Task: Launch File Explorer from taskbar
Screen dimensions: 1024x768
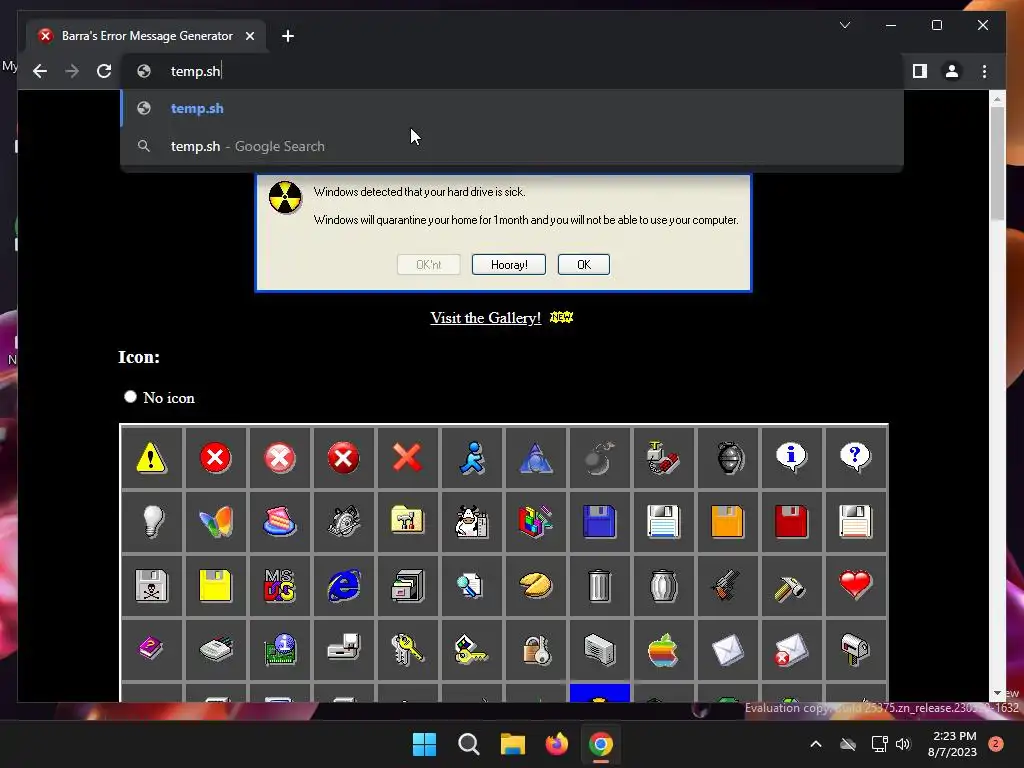Action: [513, 744]
